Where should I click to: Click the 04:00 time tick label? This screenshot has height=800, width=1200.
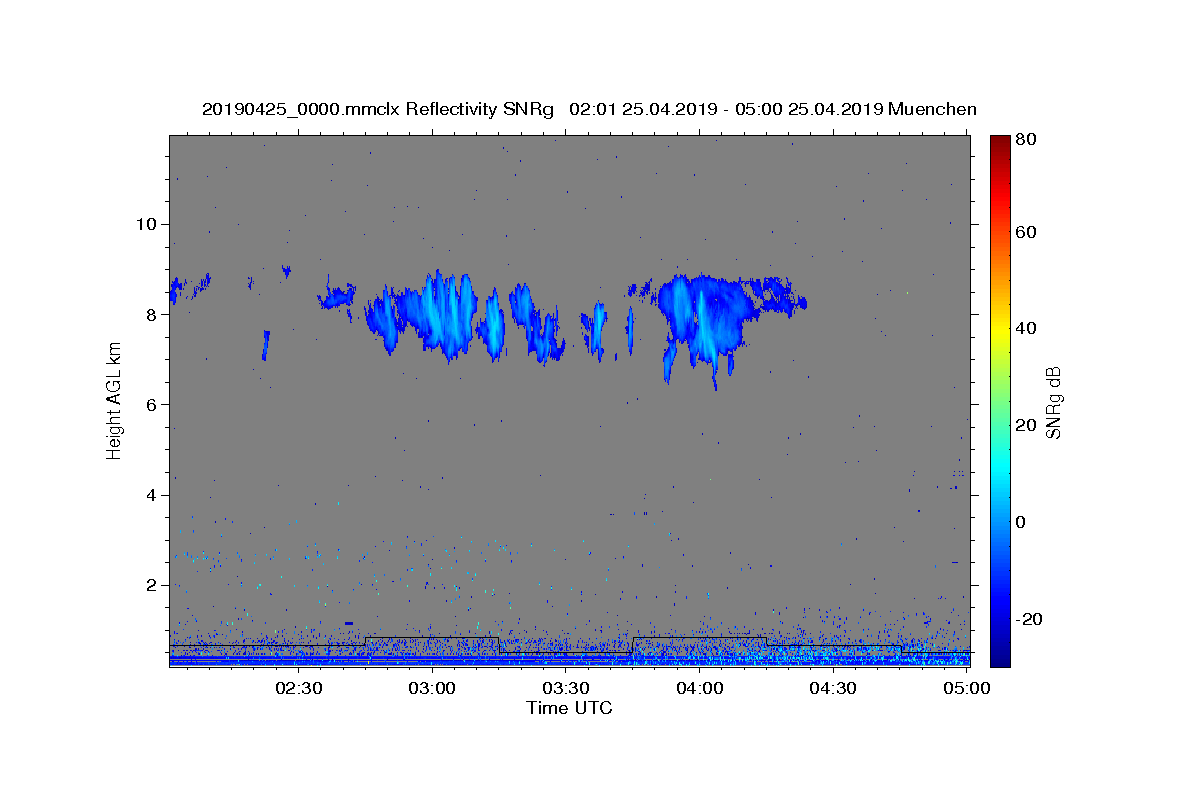pos(700,689)
